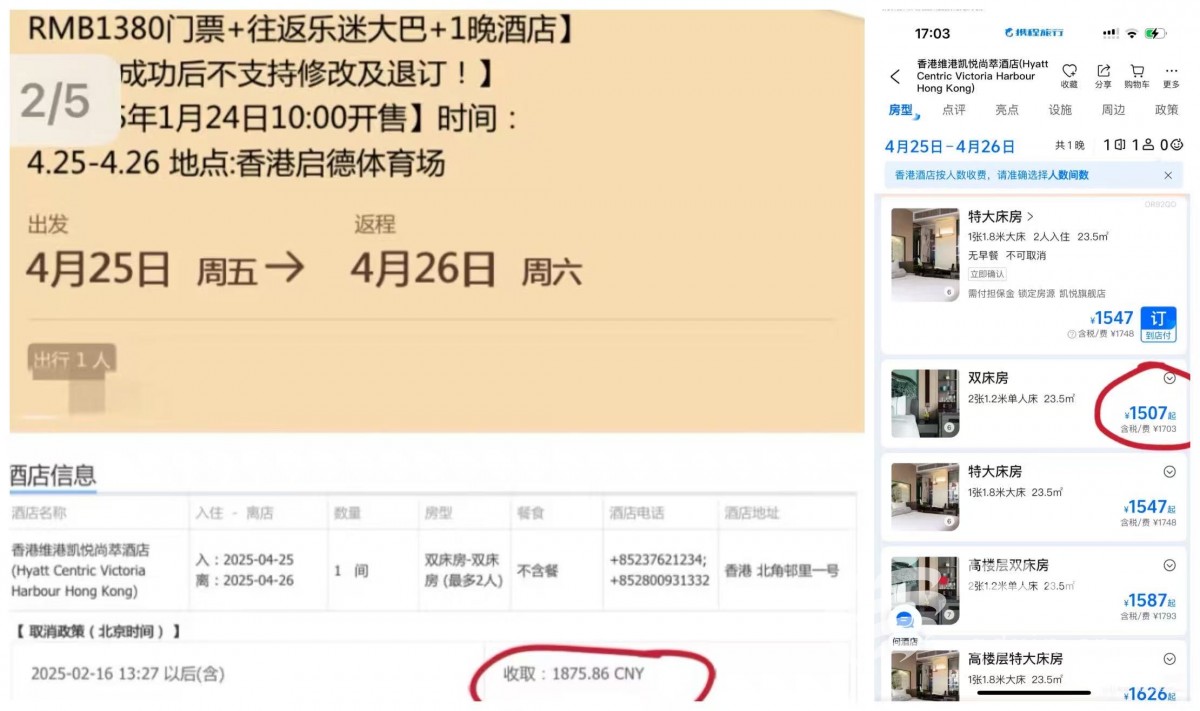
Task: Tap the 收取：1875.86 CNY amount
Action: 573,674
